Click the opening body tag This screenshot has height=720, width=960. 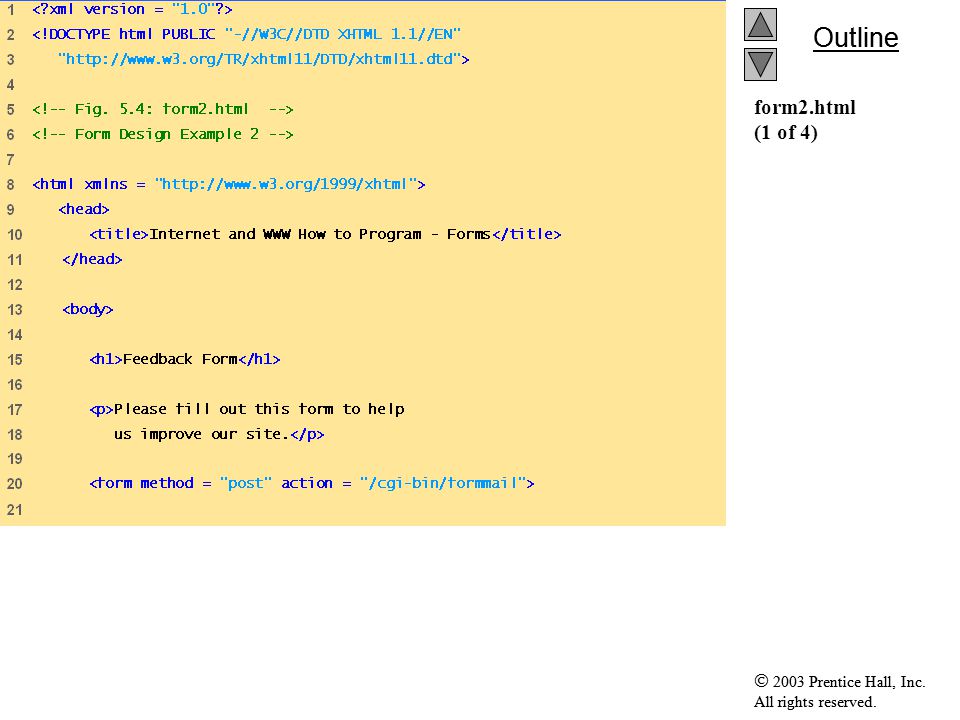tap(88, 309)
